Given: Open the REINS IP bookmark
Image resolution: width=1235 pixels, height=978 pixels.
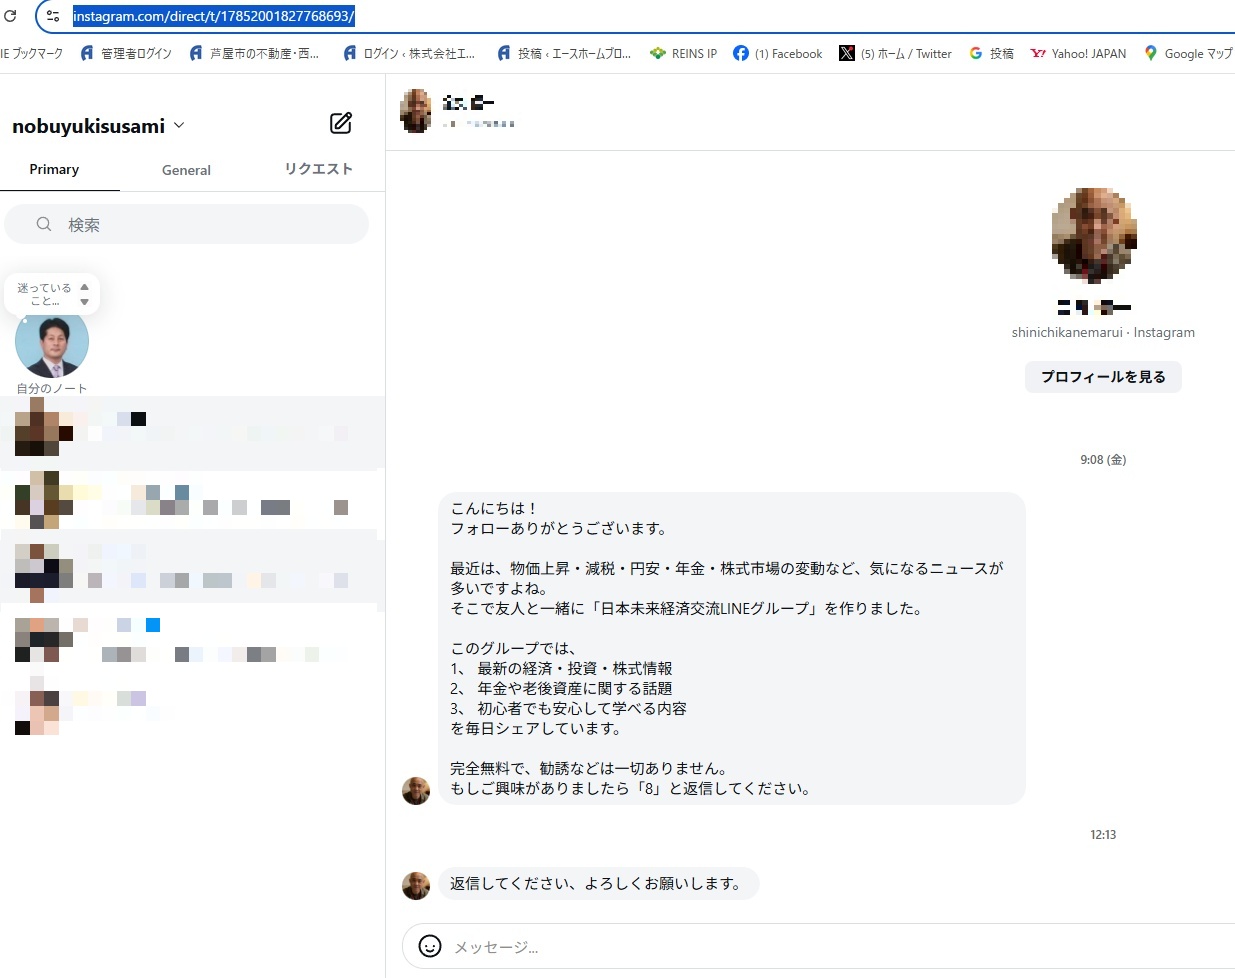Looking at the screenshot, I should 683,54.
